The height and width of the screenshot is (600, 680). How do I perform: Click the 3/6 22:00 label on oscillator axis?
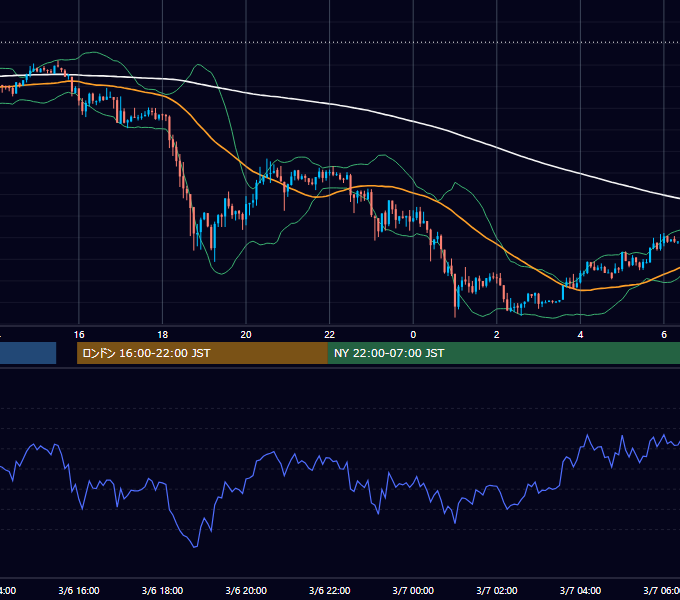coord(330,590)
